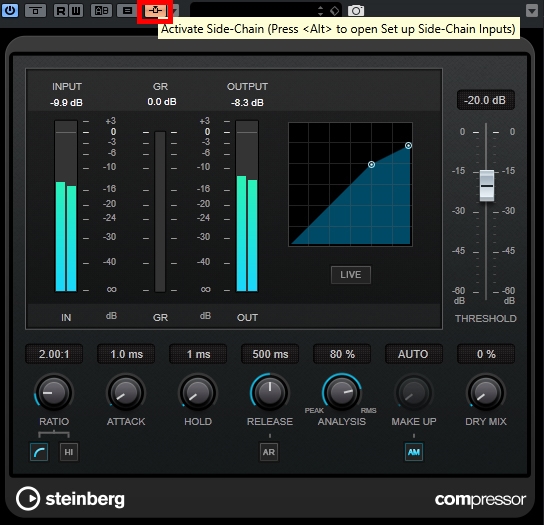The height and width of the screenshot is (525, 544).
Task: Click the THRESHOLD label
Action: [486, 319]
